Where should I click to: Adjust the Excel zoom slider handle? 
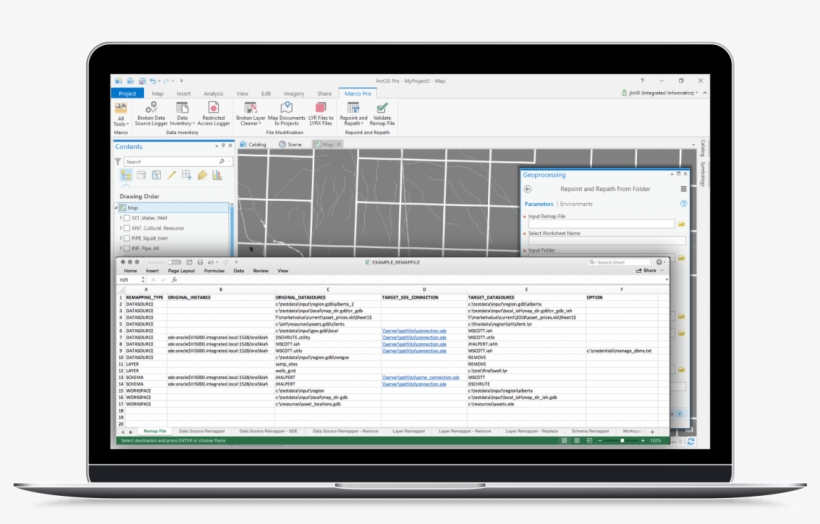[622, 441]
